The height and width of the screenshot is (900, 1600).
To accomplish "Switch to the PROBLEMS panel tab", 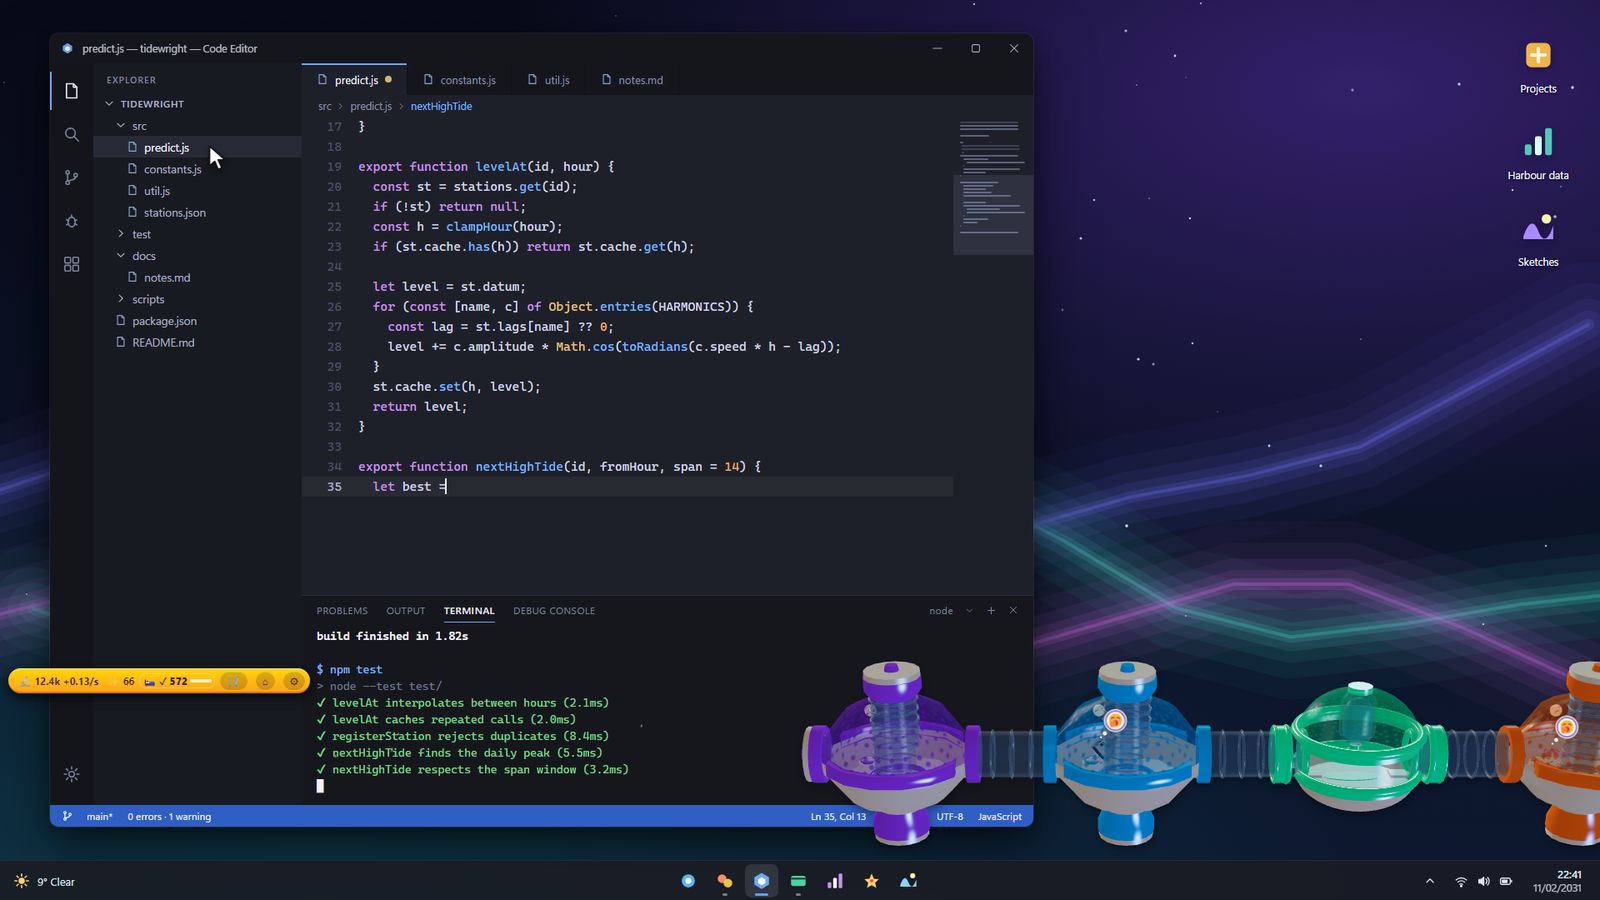I will point(342,610).
